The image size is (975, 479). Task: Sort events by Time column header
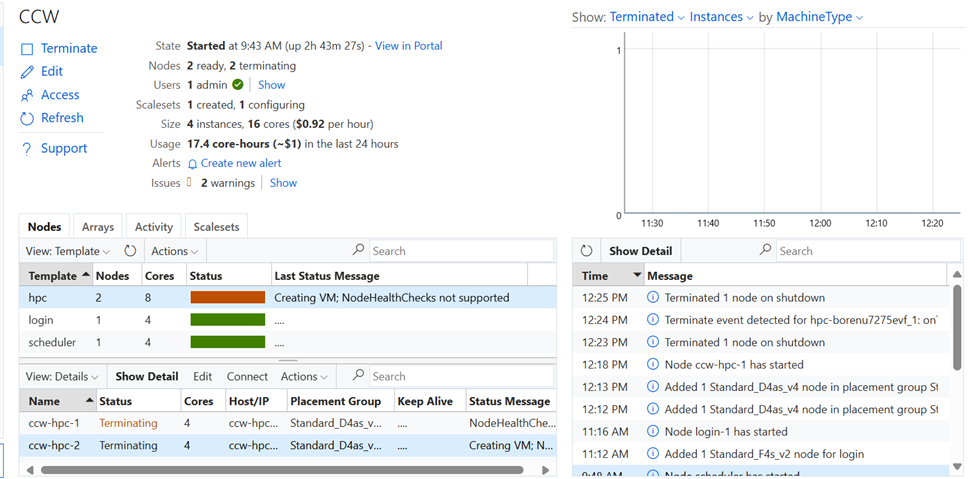609,276
